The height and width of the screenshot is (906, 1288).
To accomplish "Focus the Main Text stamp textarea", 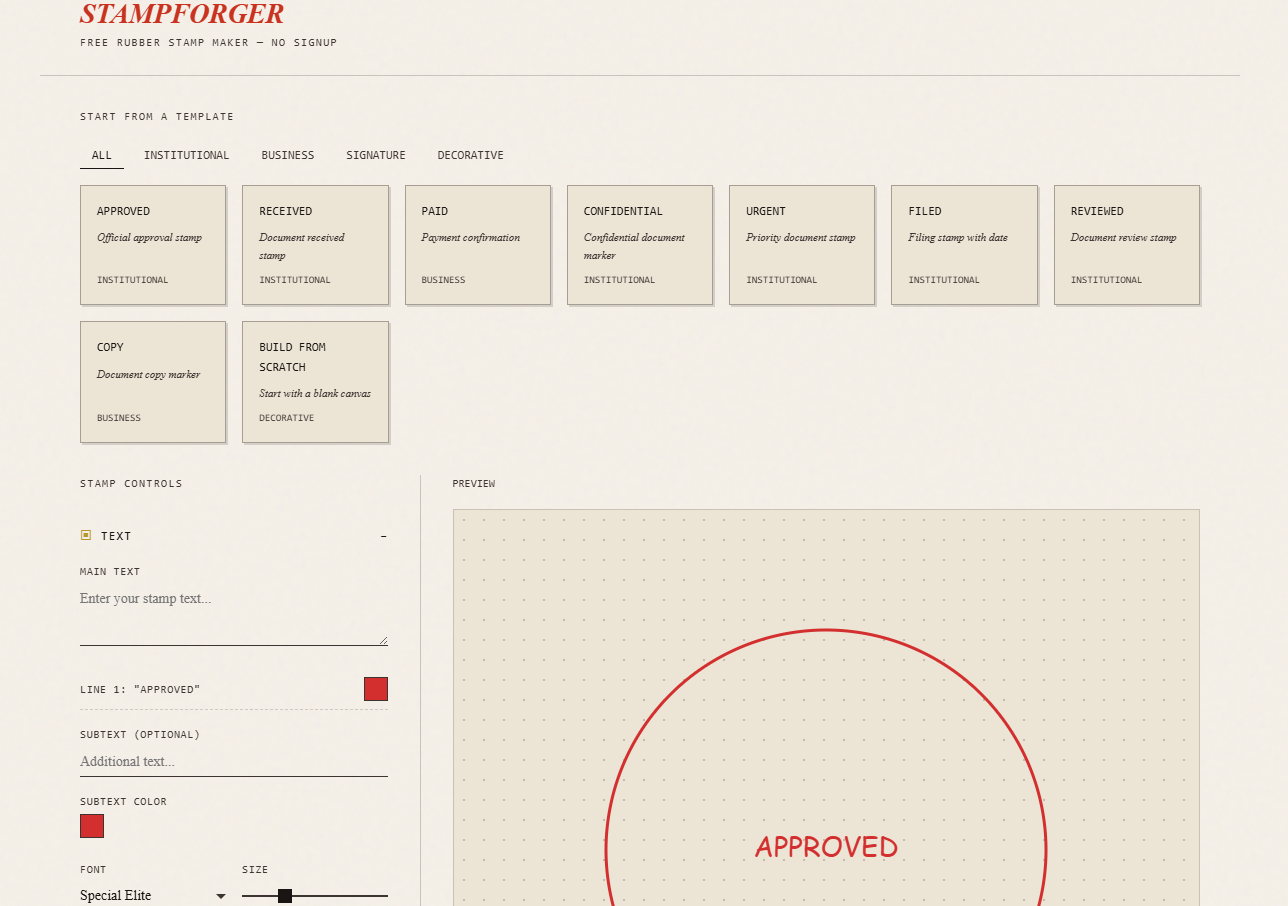I will (x=234, y=616).
